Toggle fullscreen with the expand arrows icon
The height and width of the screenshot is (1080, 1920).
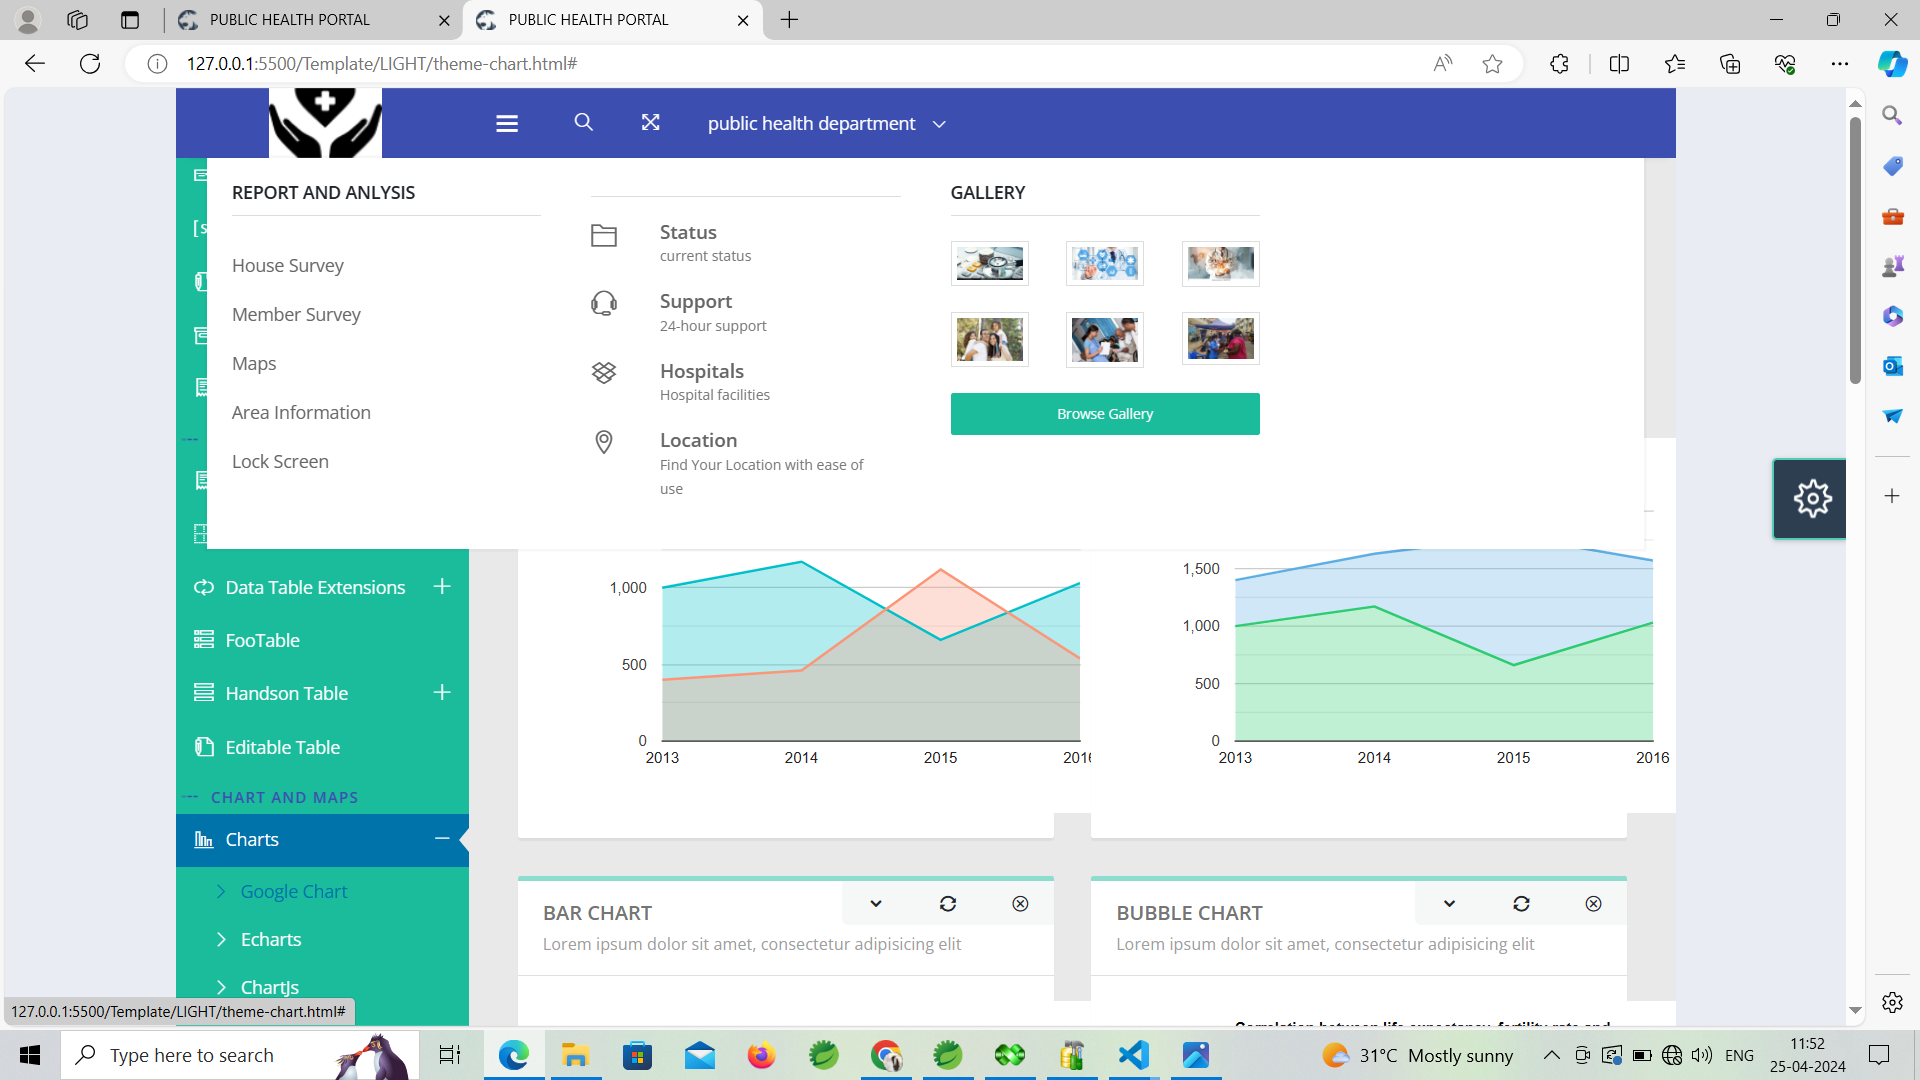click(650, 122)
